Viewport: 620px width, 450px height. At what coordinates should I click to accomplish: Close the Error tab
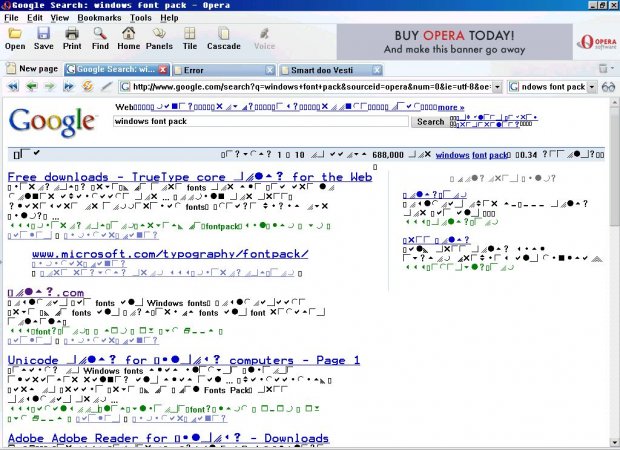(x=270, y=70)
